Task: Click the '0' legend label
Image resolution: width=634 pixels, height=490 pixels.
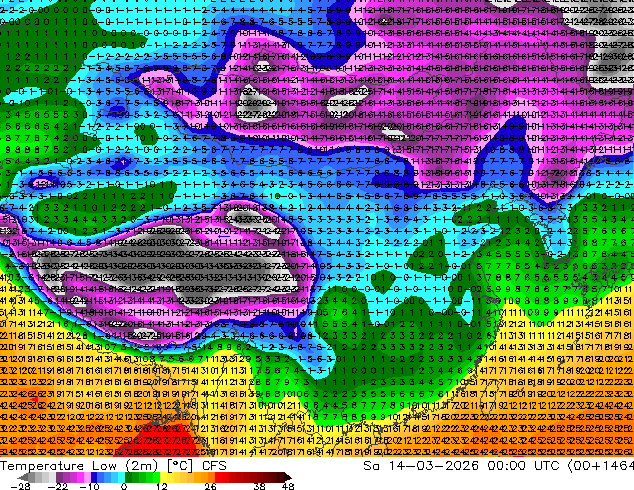Action: (124, 486)
